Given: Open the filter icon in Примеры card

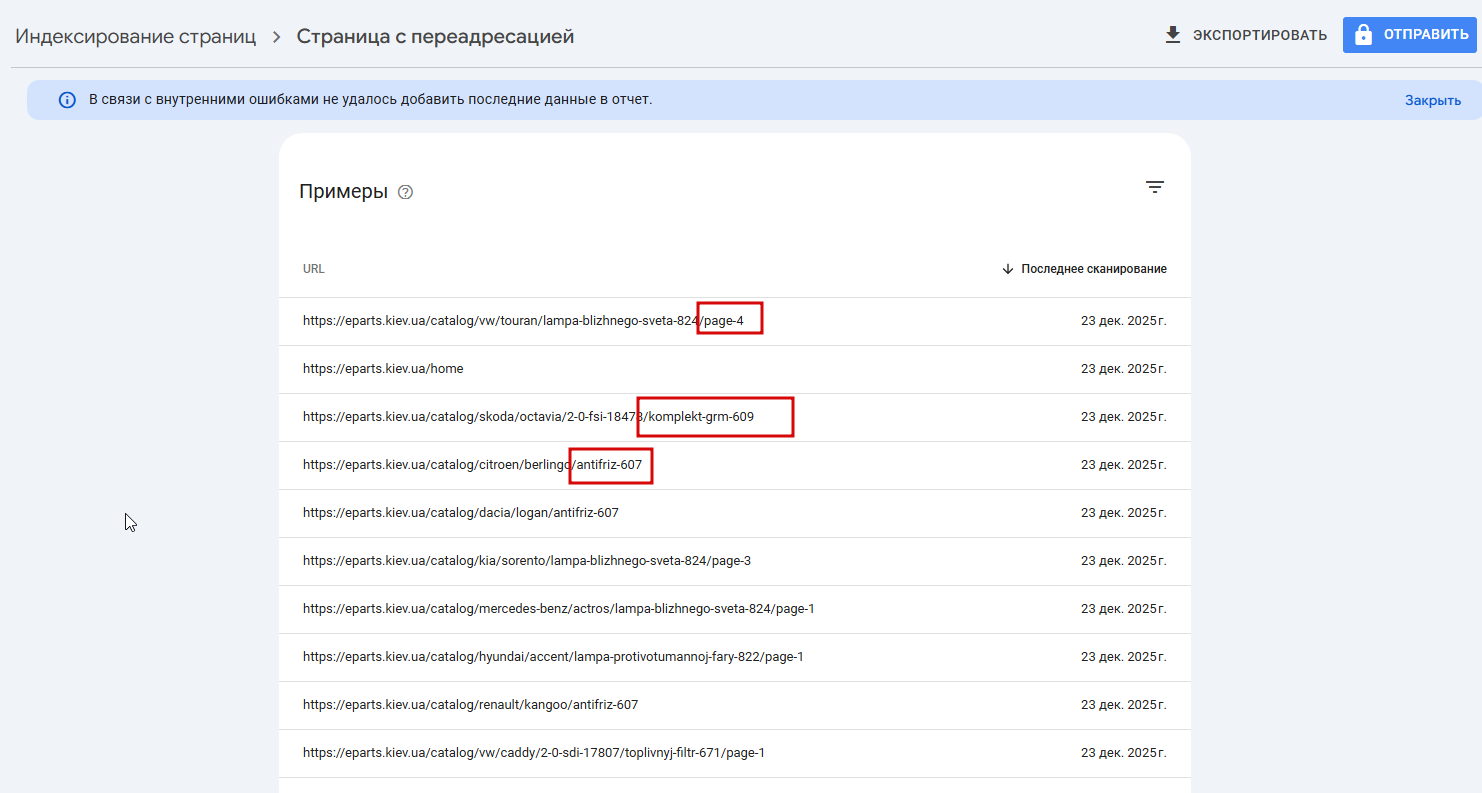Looking at the screenshot, I should point(1155,187).
